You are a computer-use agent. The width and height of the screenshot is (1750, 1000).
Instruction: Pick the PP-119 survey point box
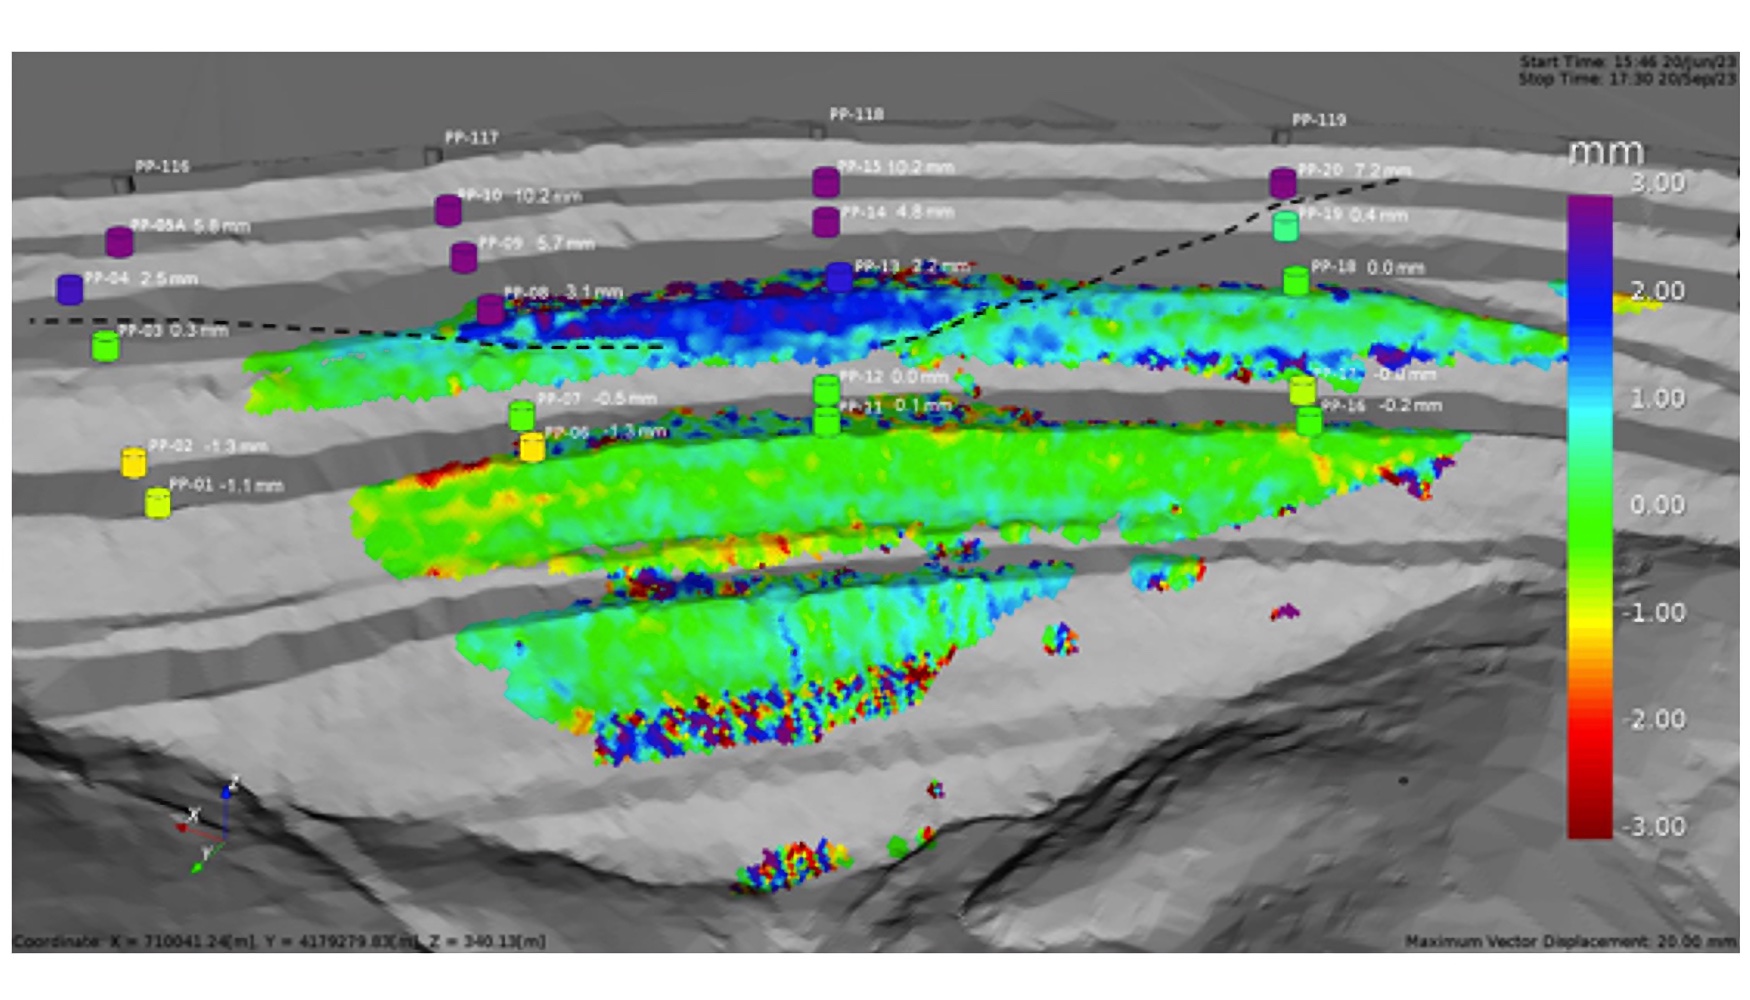(1281, 136)
